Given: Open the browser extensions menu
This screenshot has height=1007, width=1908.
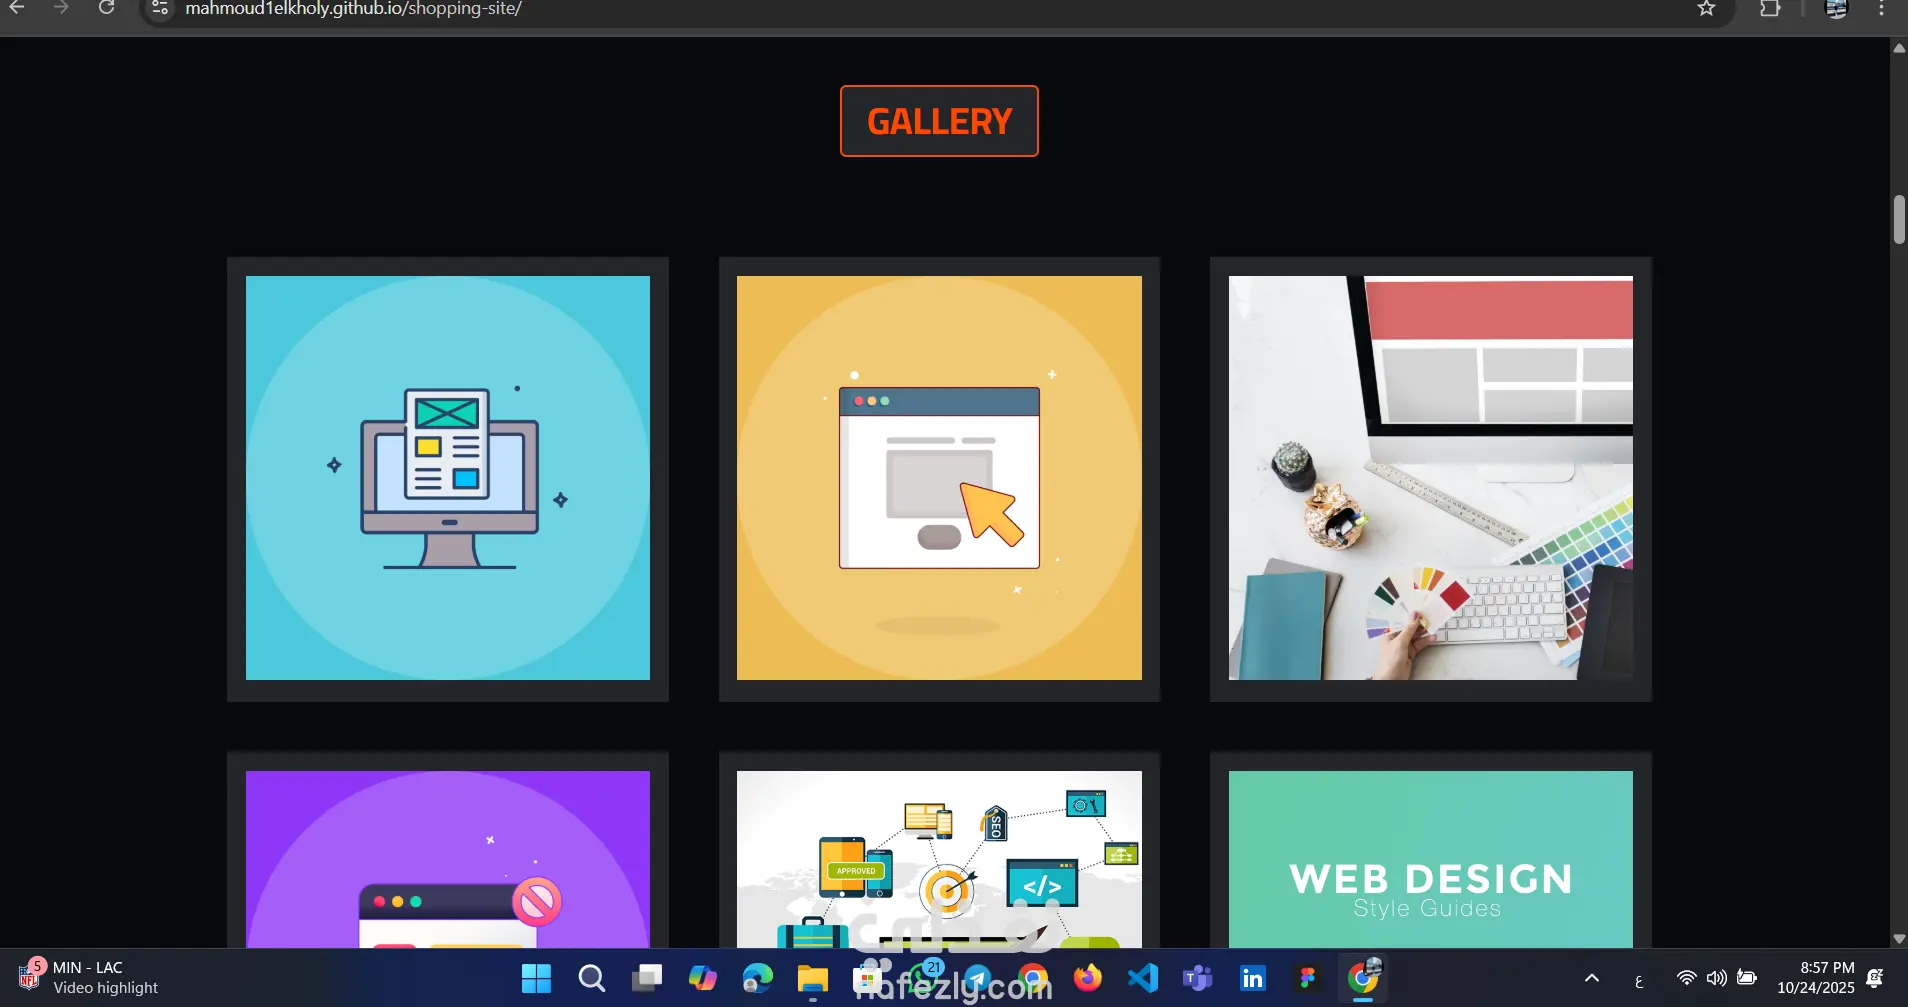Looking at the screenshot, I should tap(1770, 8).
